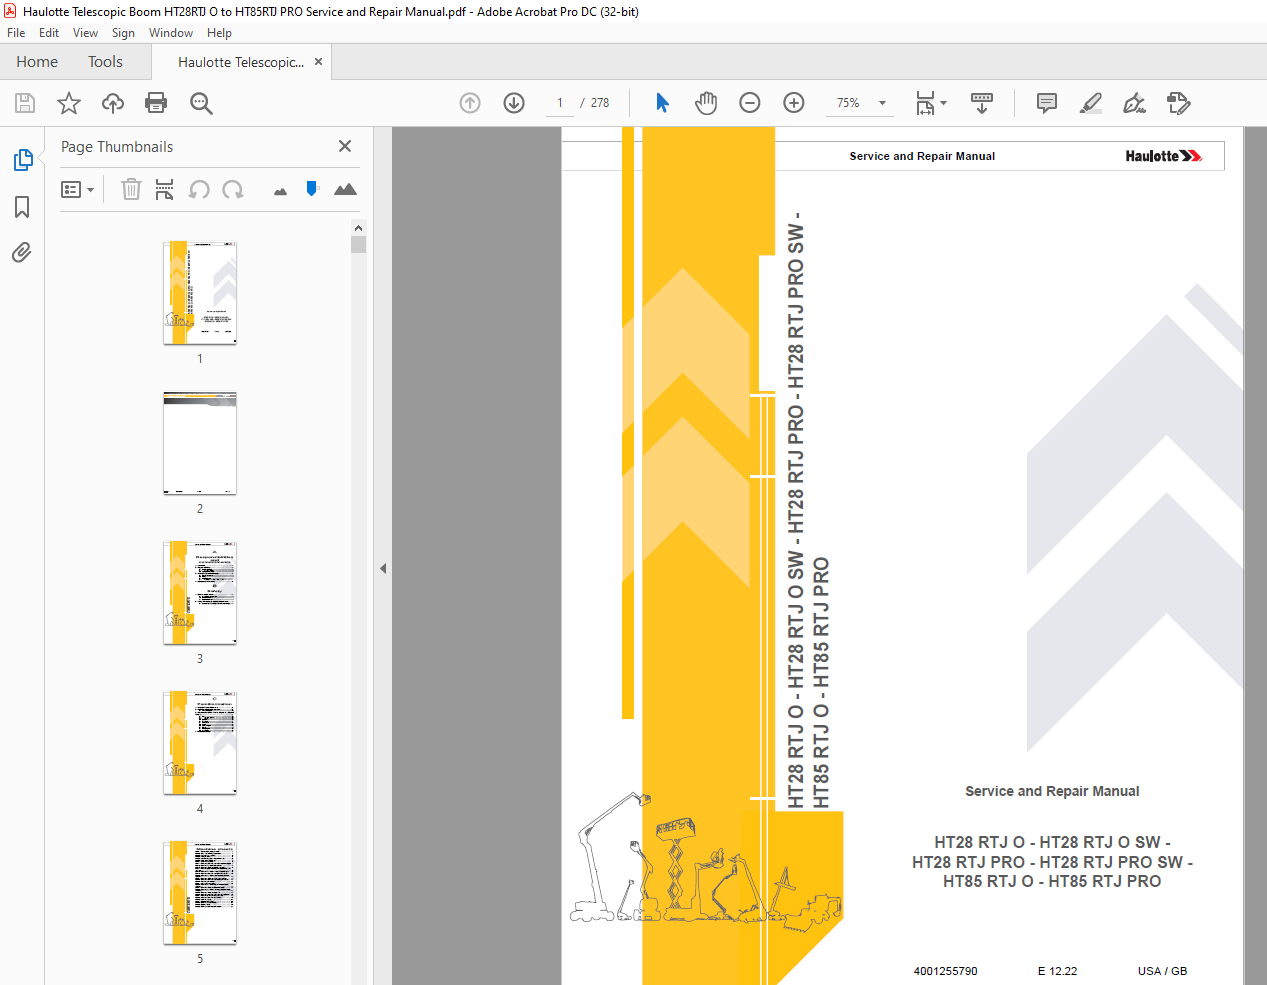1267x985 pixels.
Task: Rotate pages counterclockwise
Action: (x=199, y=189)
